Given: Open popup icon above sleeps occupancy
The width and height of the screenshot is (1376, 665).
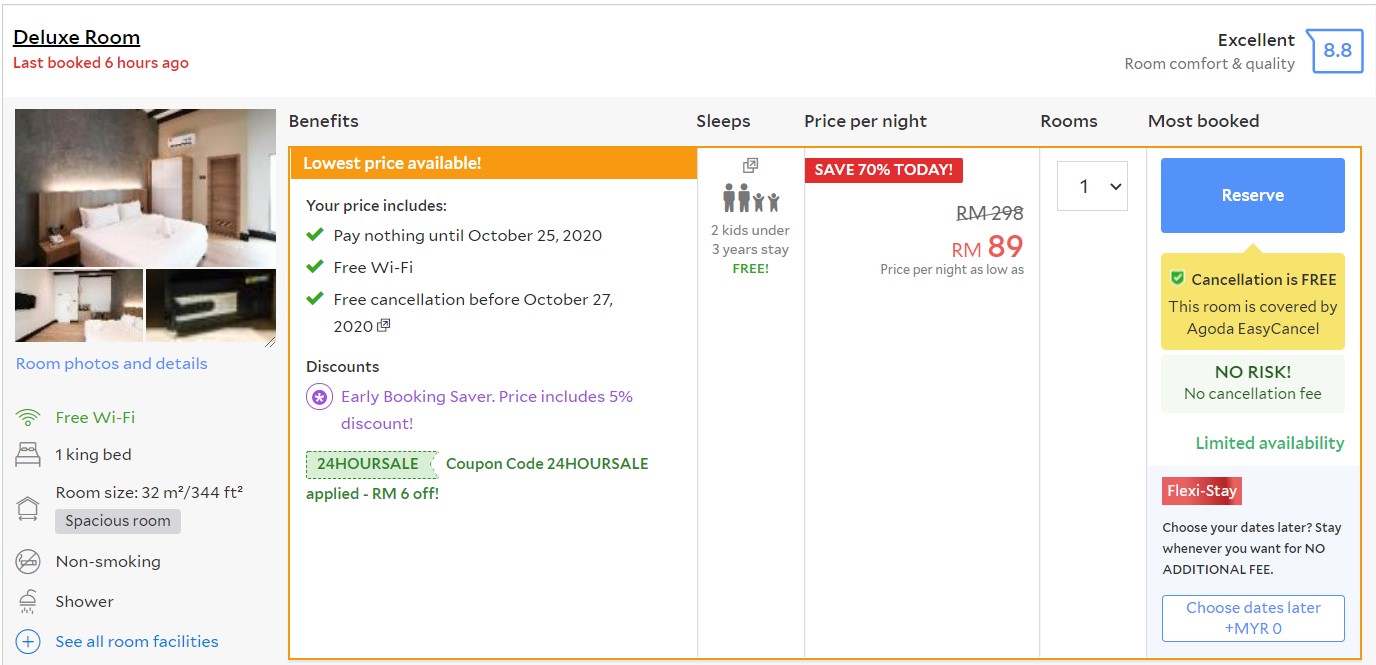Looking at the screenshot, I should pos(750,165).
